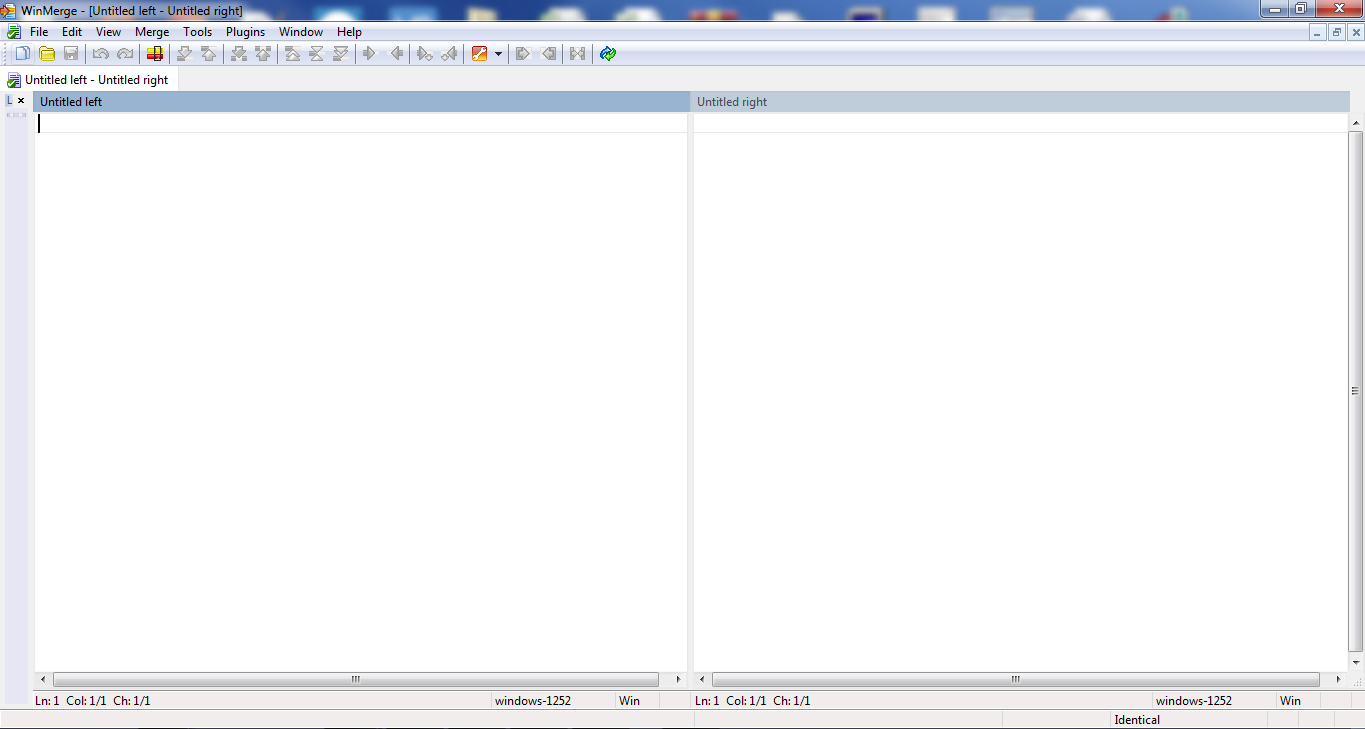Jump to the previous difference (up arrow)
Screen dimensions: 1365x729
[209, 54]
